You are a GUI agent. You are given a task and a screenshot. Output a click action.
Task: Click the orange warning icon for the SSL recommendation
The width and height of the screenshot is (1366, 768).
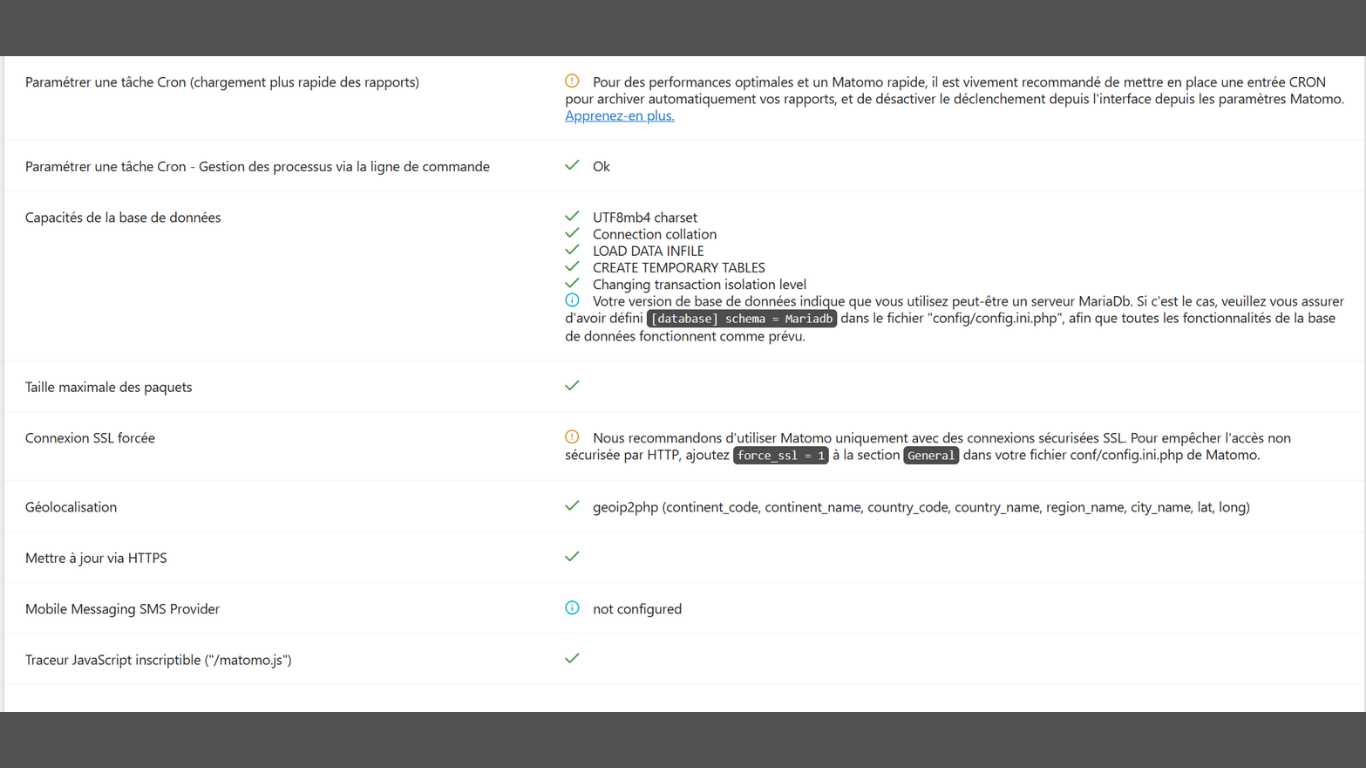pyautogui.click(x=572, y=437)
